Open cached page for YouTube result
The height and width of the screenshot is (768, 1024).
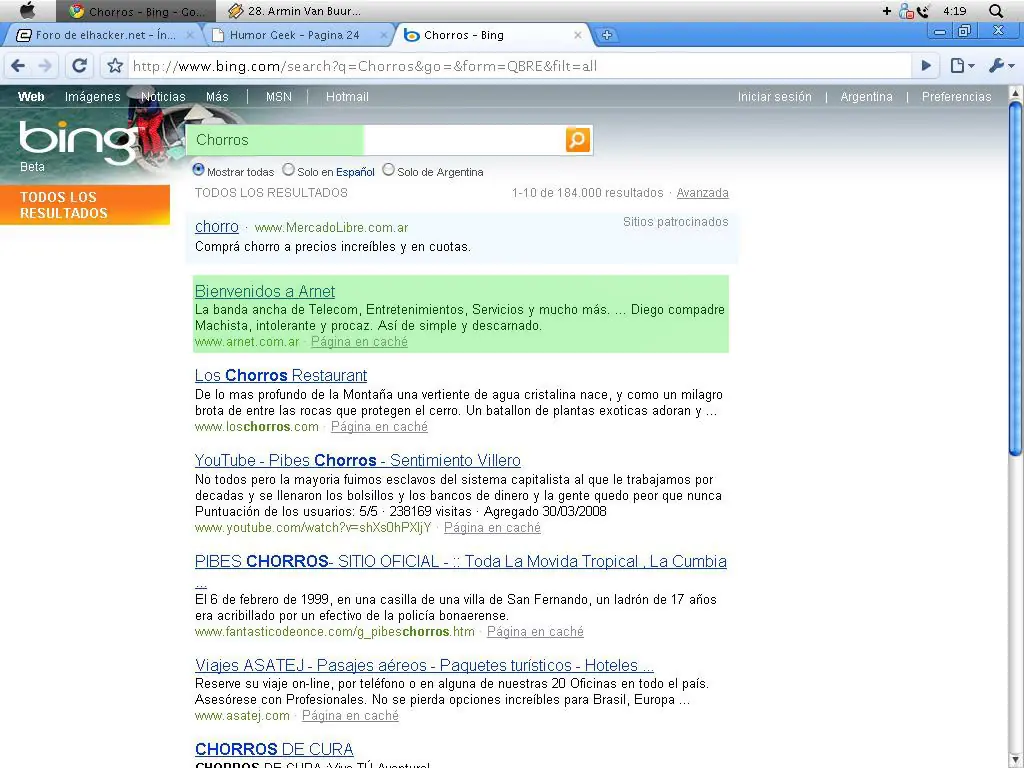(492, 528)
